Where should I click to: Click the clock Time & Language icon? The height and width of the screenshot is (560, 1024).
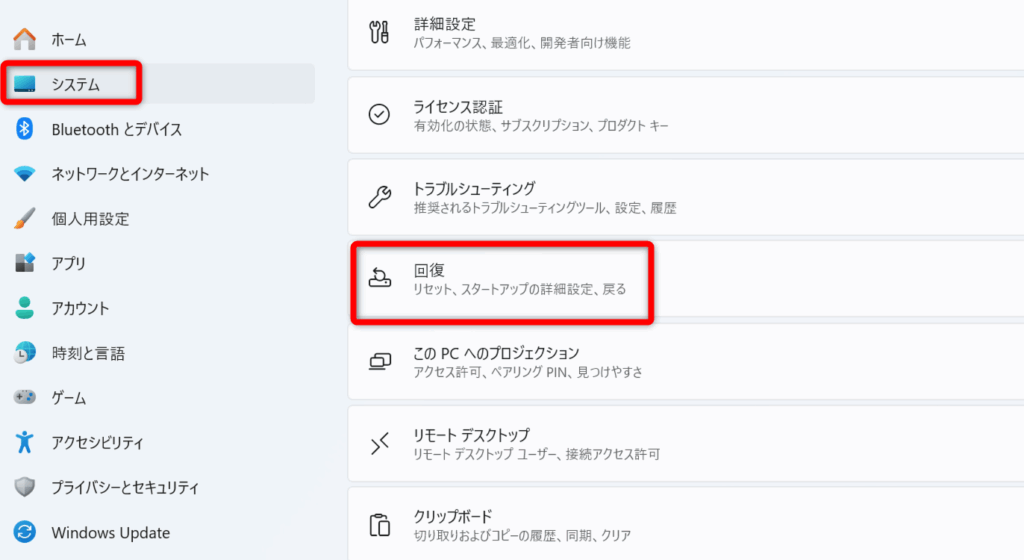(25, 353)
